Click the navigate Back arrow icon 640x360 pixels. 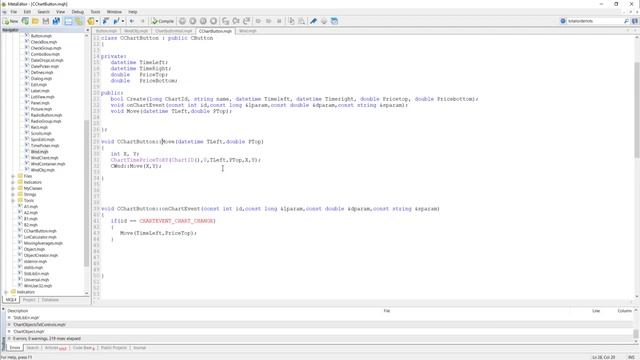[x=132, y=21]
